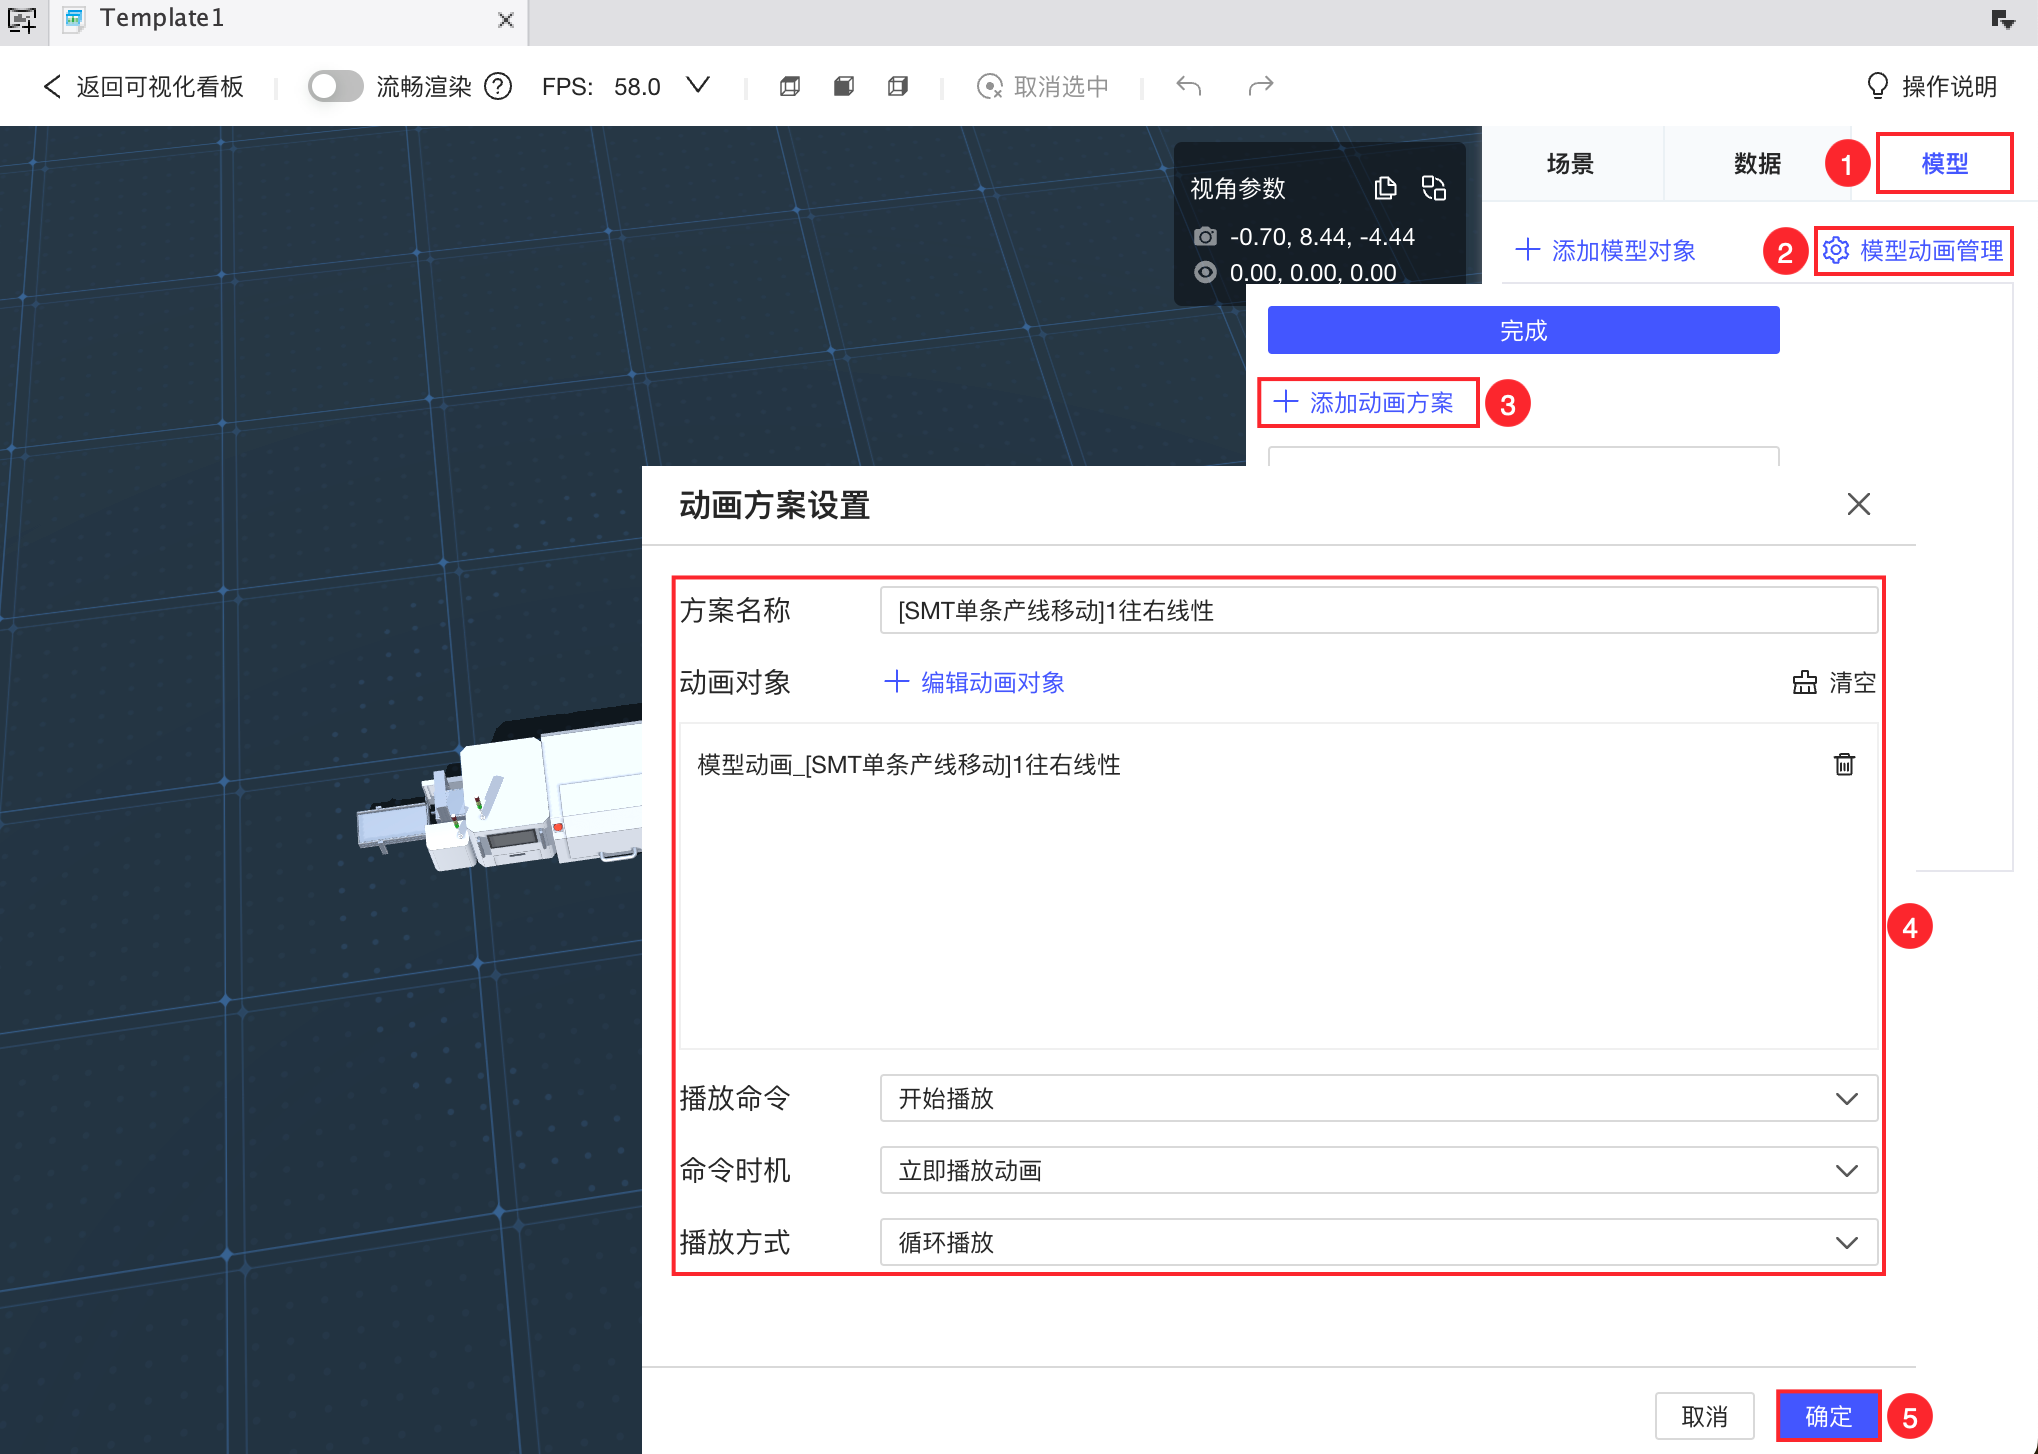Expand the FPS dropdown arrow

pyautogui.click(x=698, y=86)
